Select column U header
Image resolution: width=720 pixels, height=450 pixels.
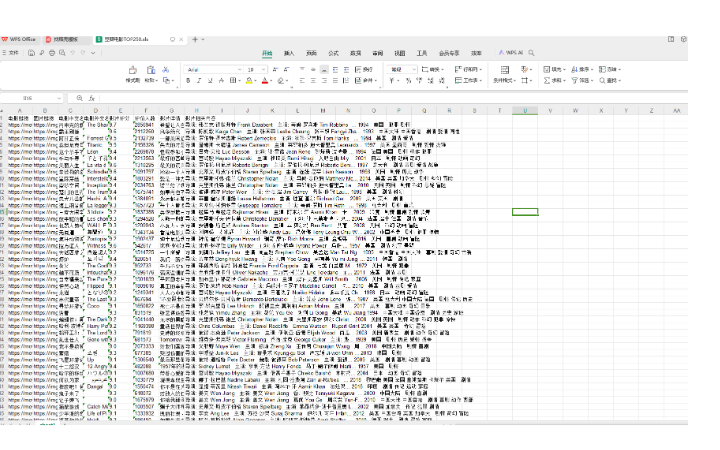(525, 111)
